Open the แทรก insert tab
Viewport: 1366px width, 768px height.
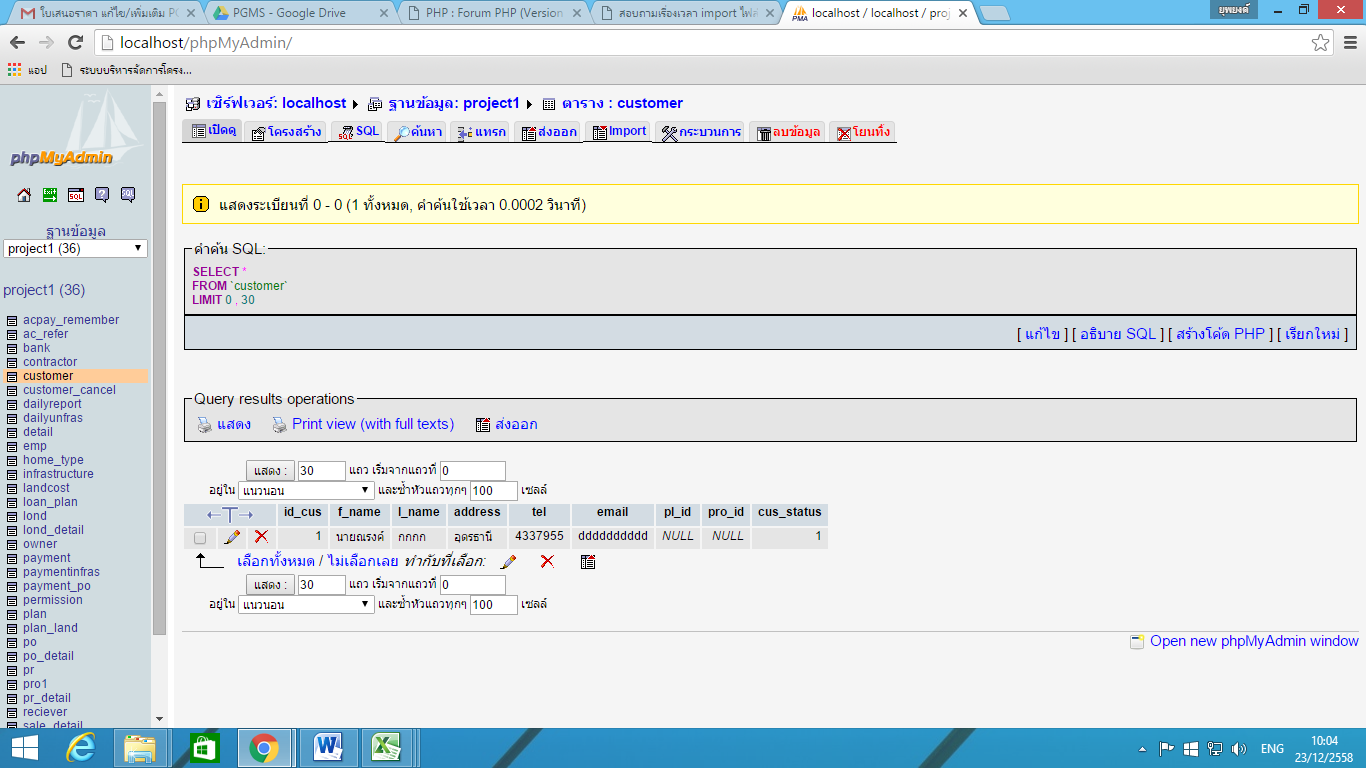480,131
